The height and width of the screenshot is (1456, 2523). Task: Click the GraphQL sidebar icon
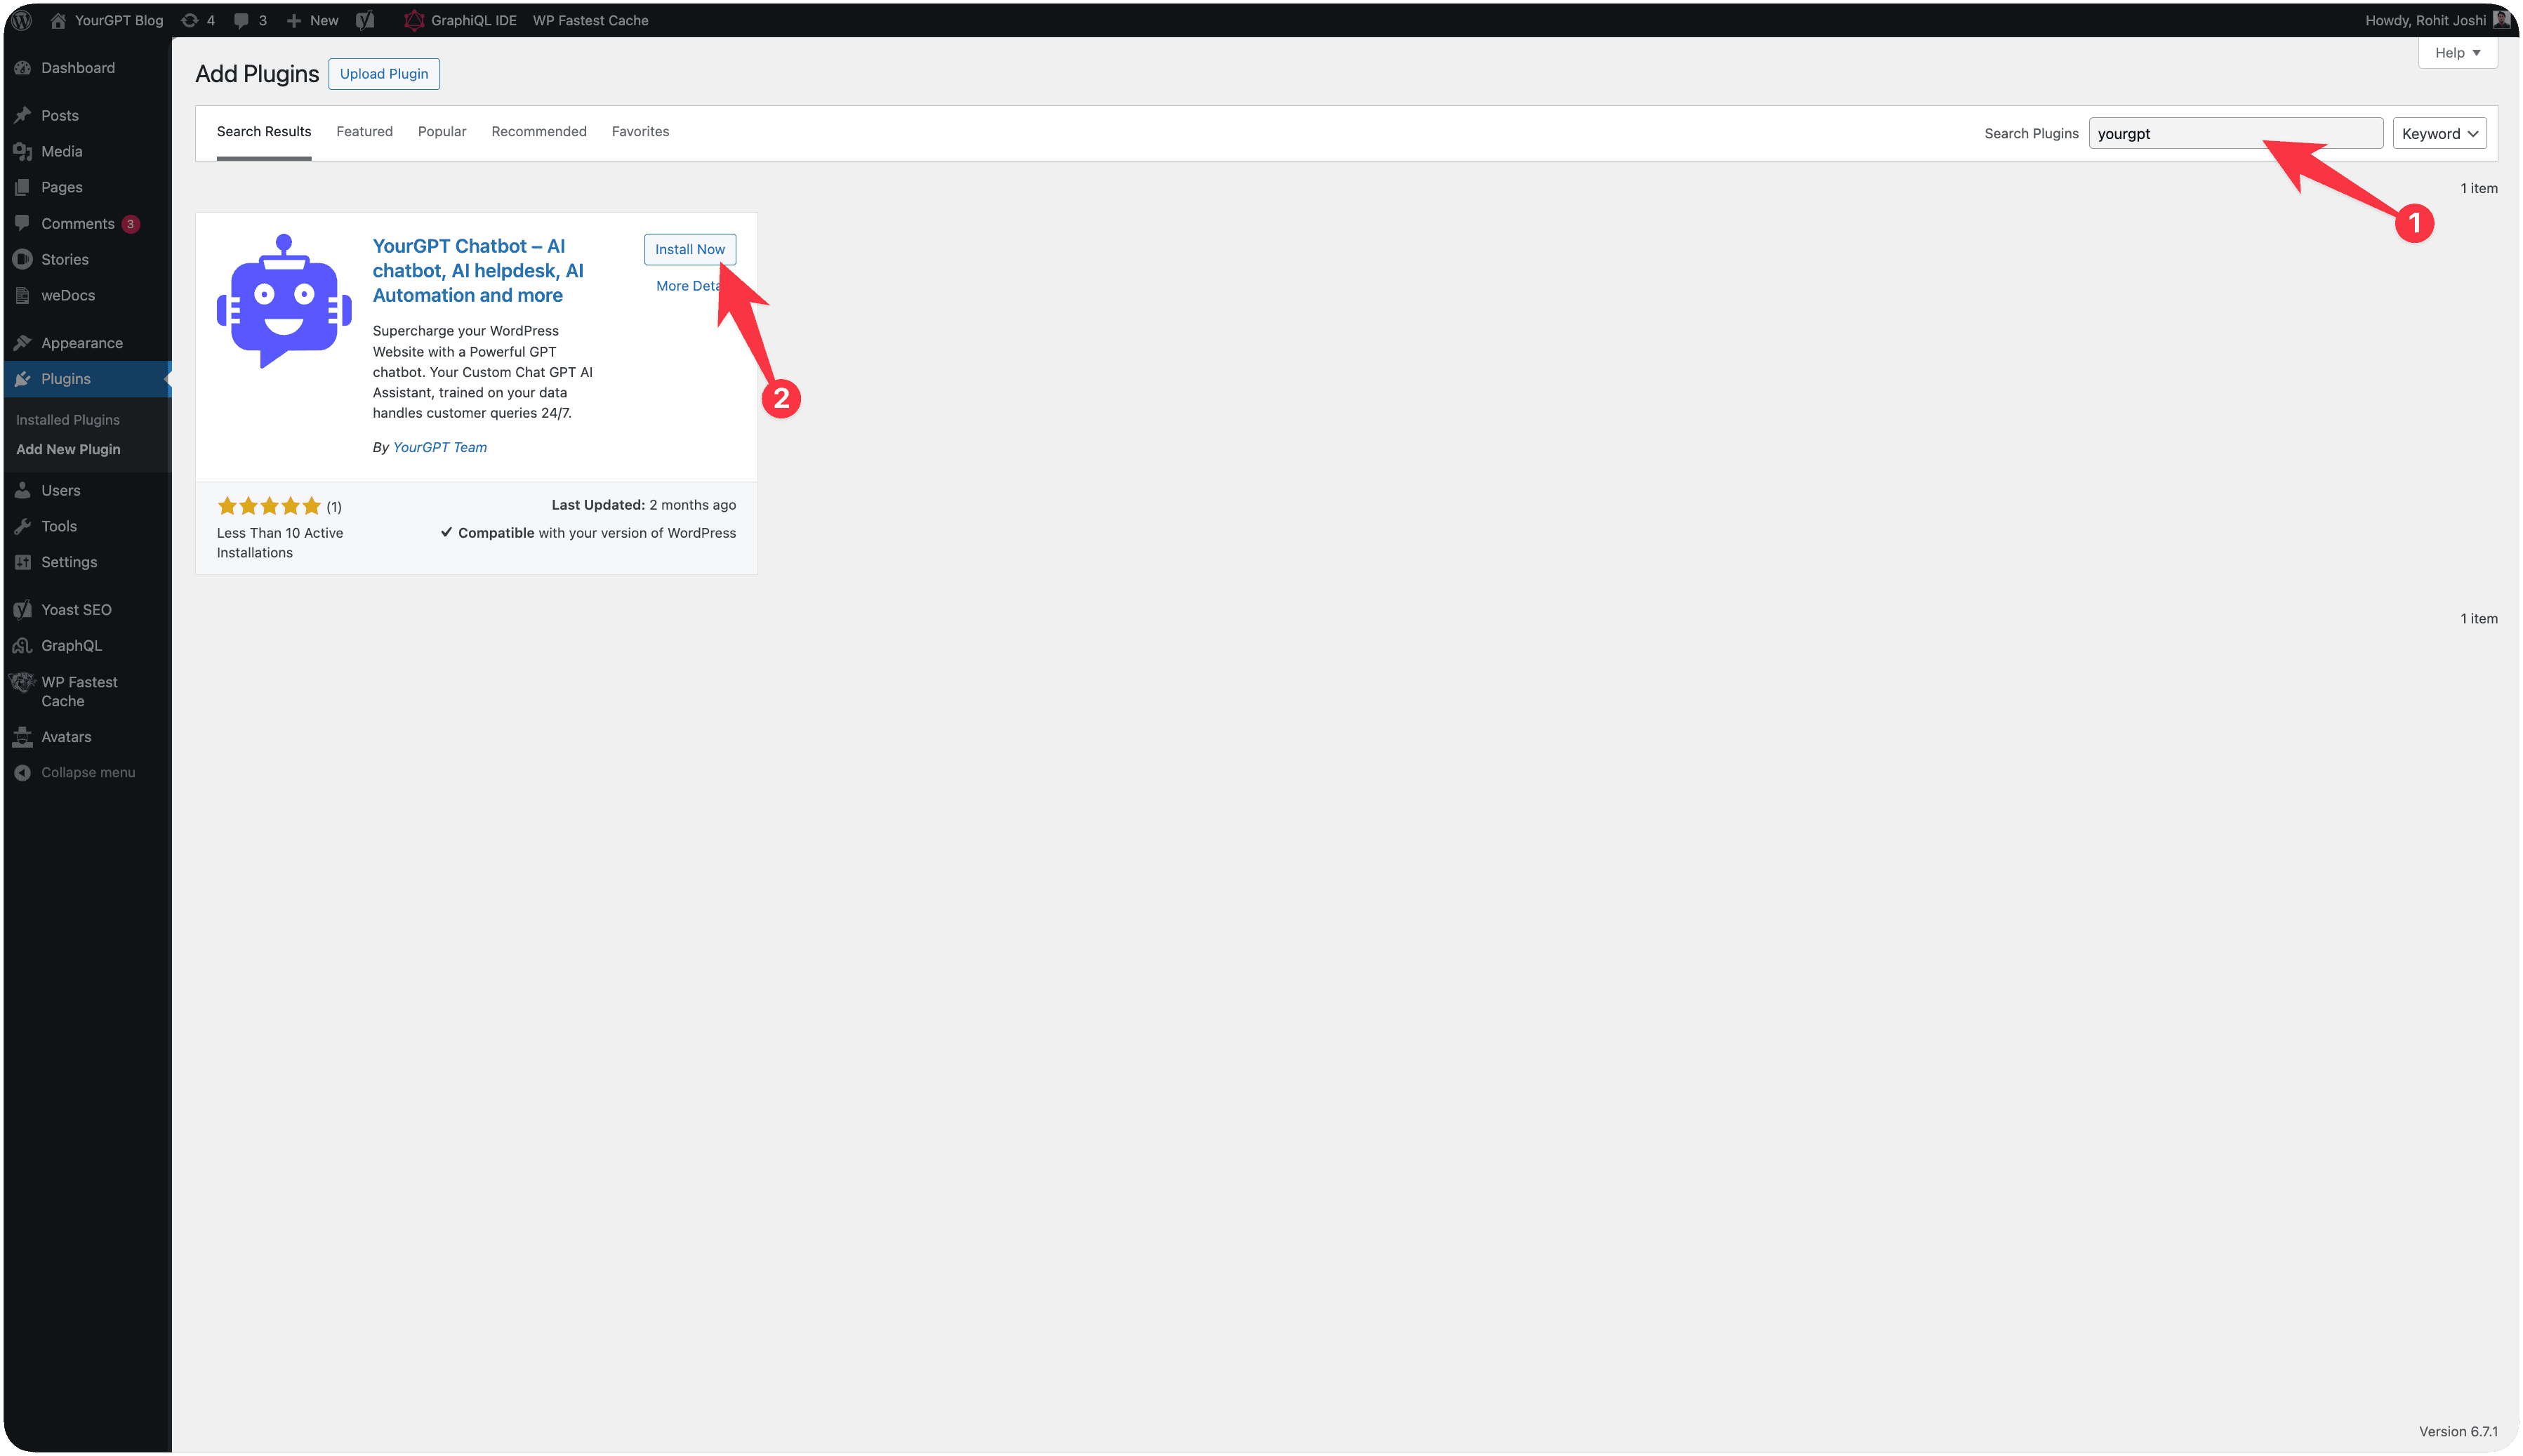coord(23,645)
